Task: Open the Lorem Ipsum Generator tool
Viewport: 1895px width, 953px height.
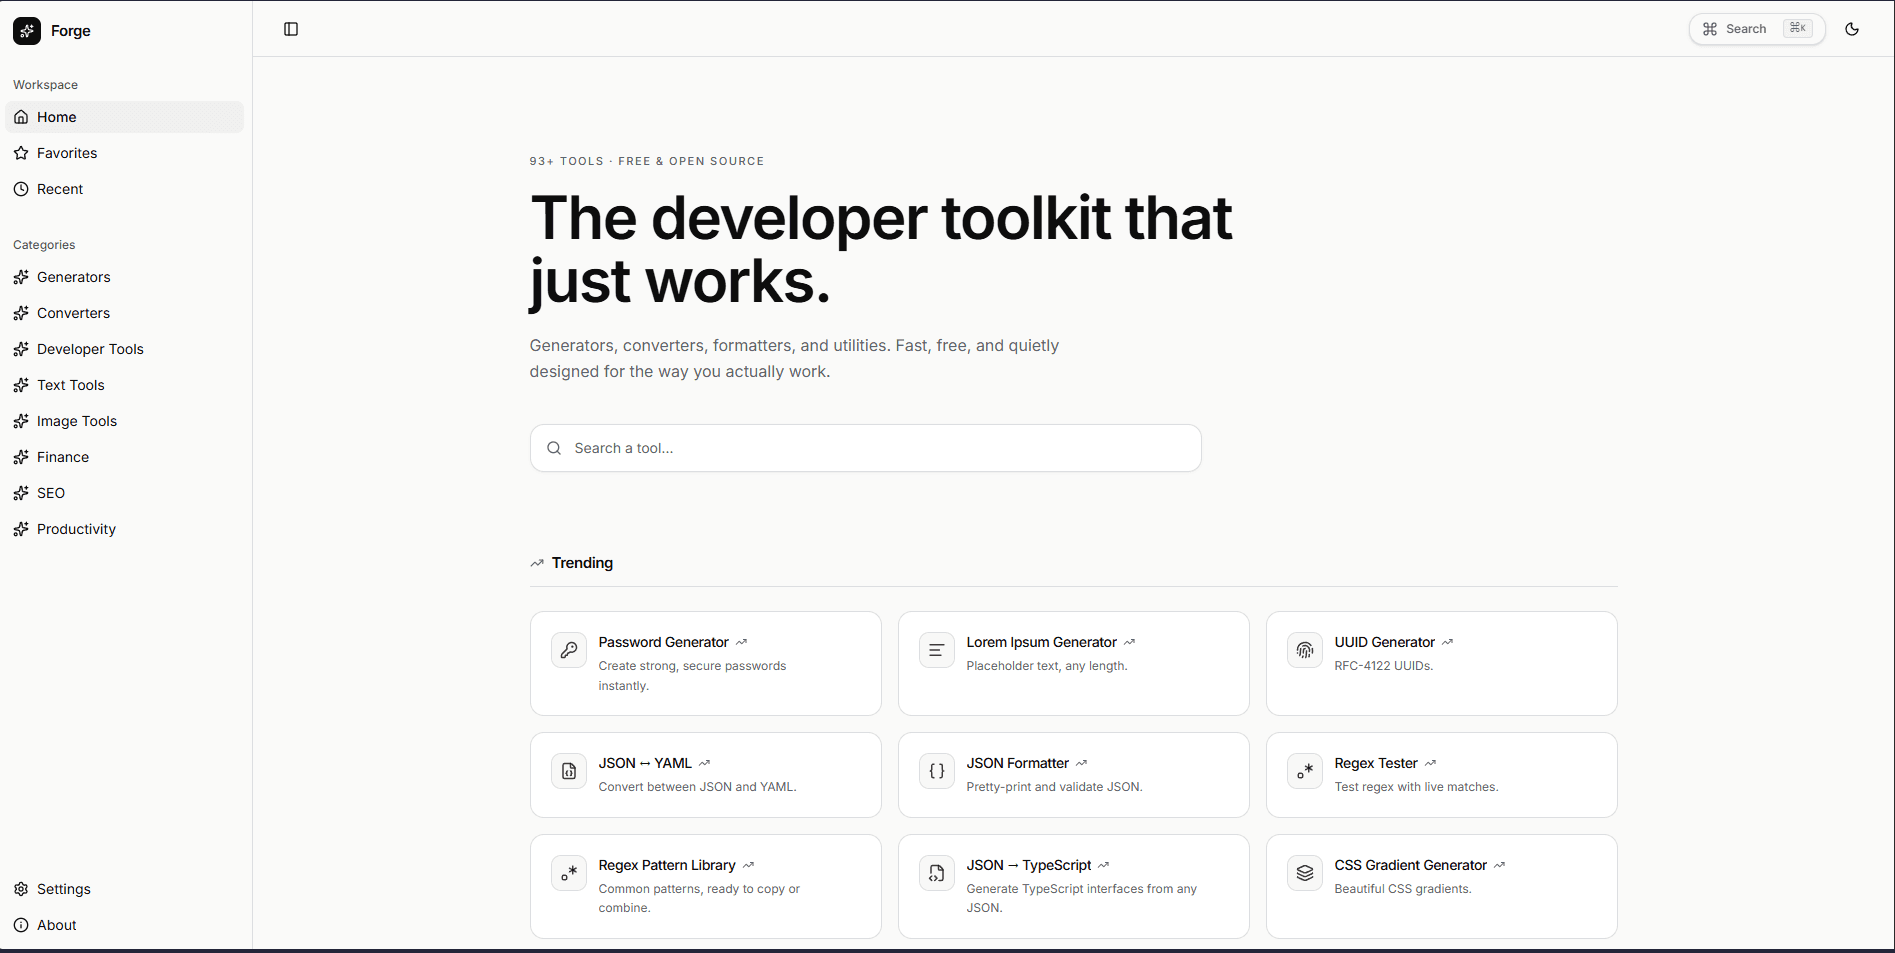Action: (1074, 663)
